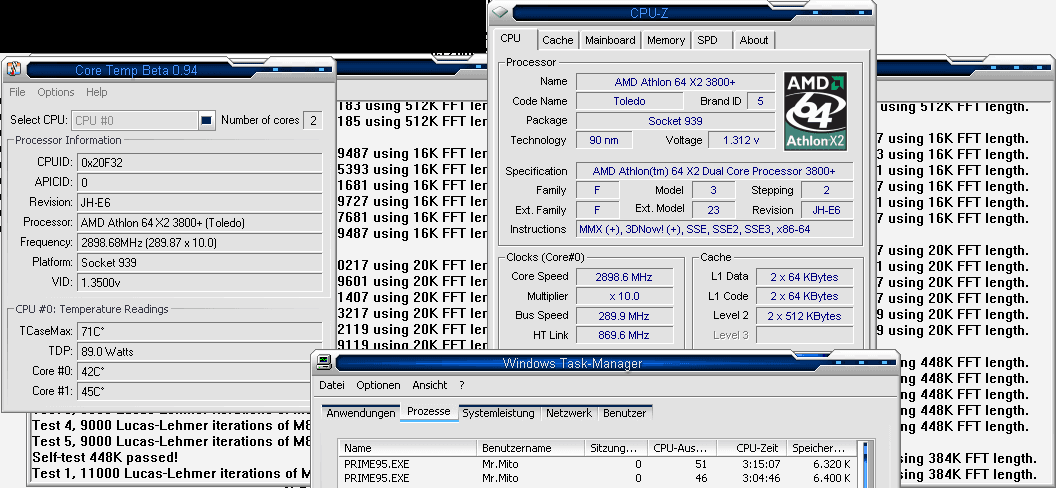Switch to the Cache tab in CPU-Z
The image size is (1056, 488).
click(558, 40)
